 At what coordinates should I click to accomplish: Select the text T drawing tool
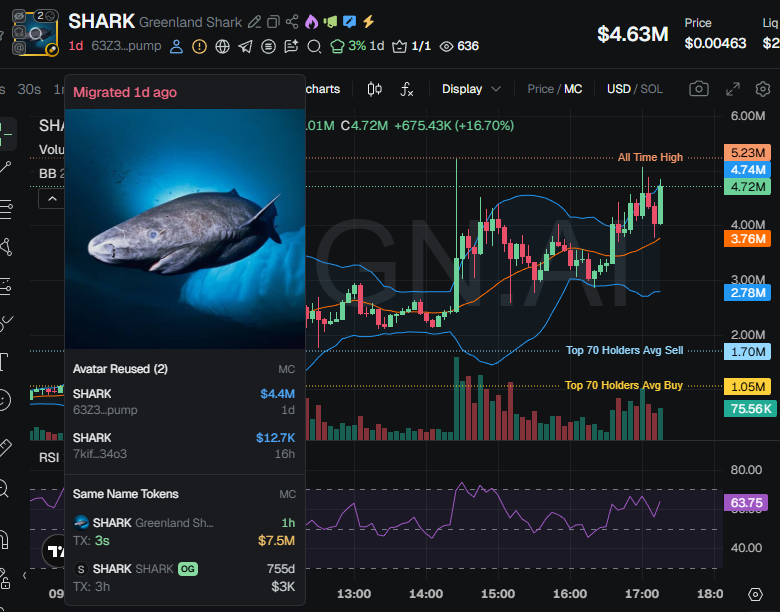pos(5,362)
